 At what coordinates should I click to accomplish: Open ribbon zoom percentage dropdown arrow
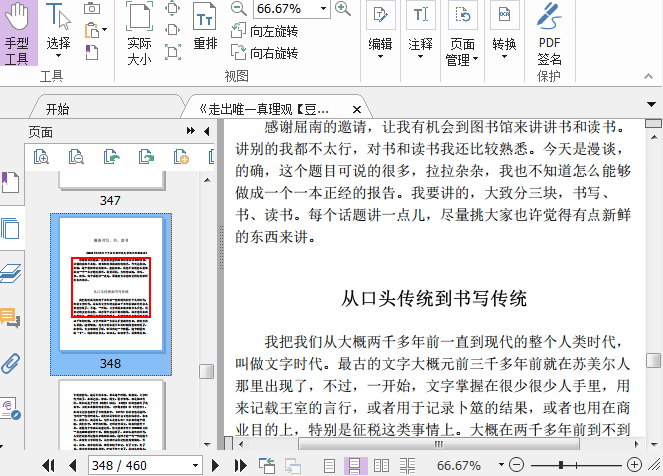tap(323, 9)
